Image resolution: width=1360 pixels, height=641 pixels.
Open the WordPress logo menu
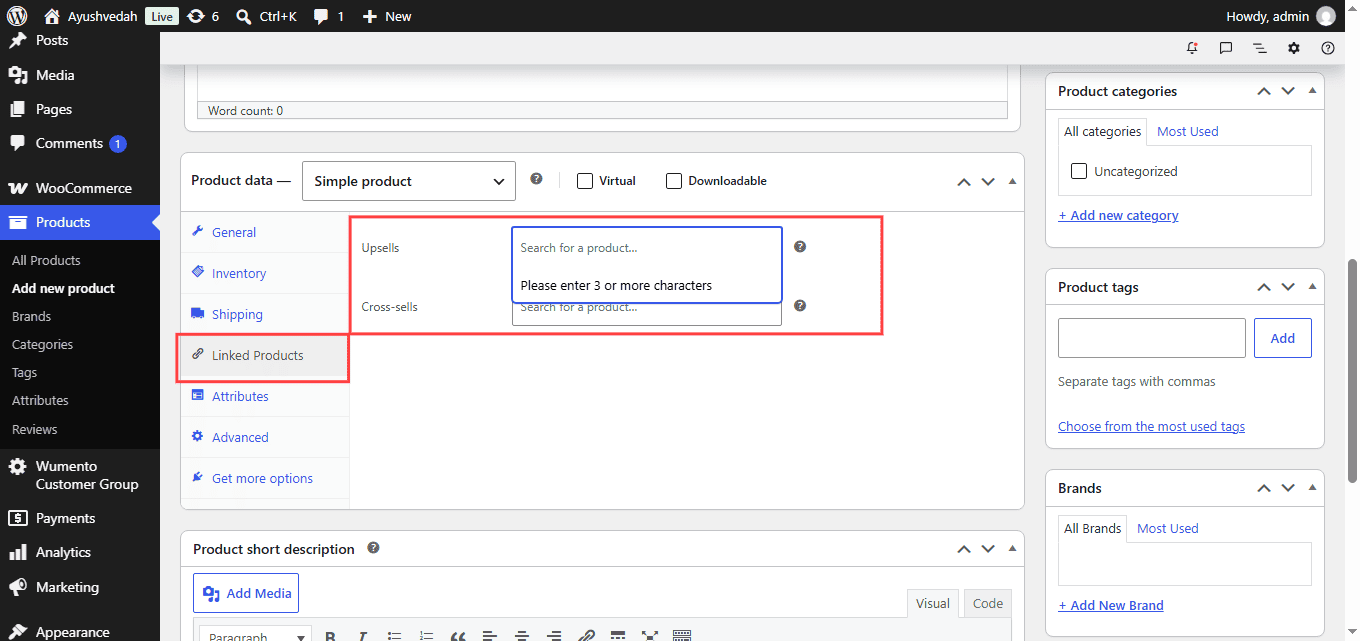point(17,16)
